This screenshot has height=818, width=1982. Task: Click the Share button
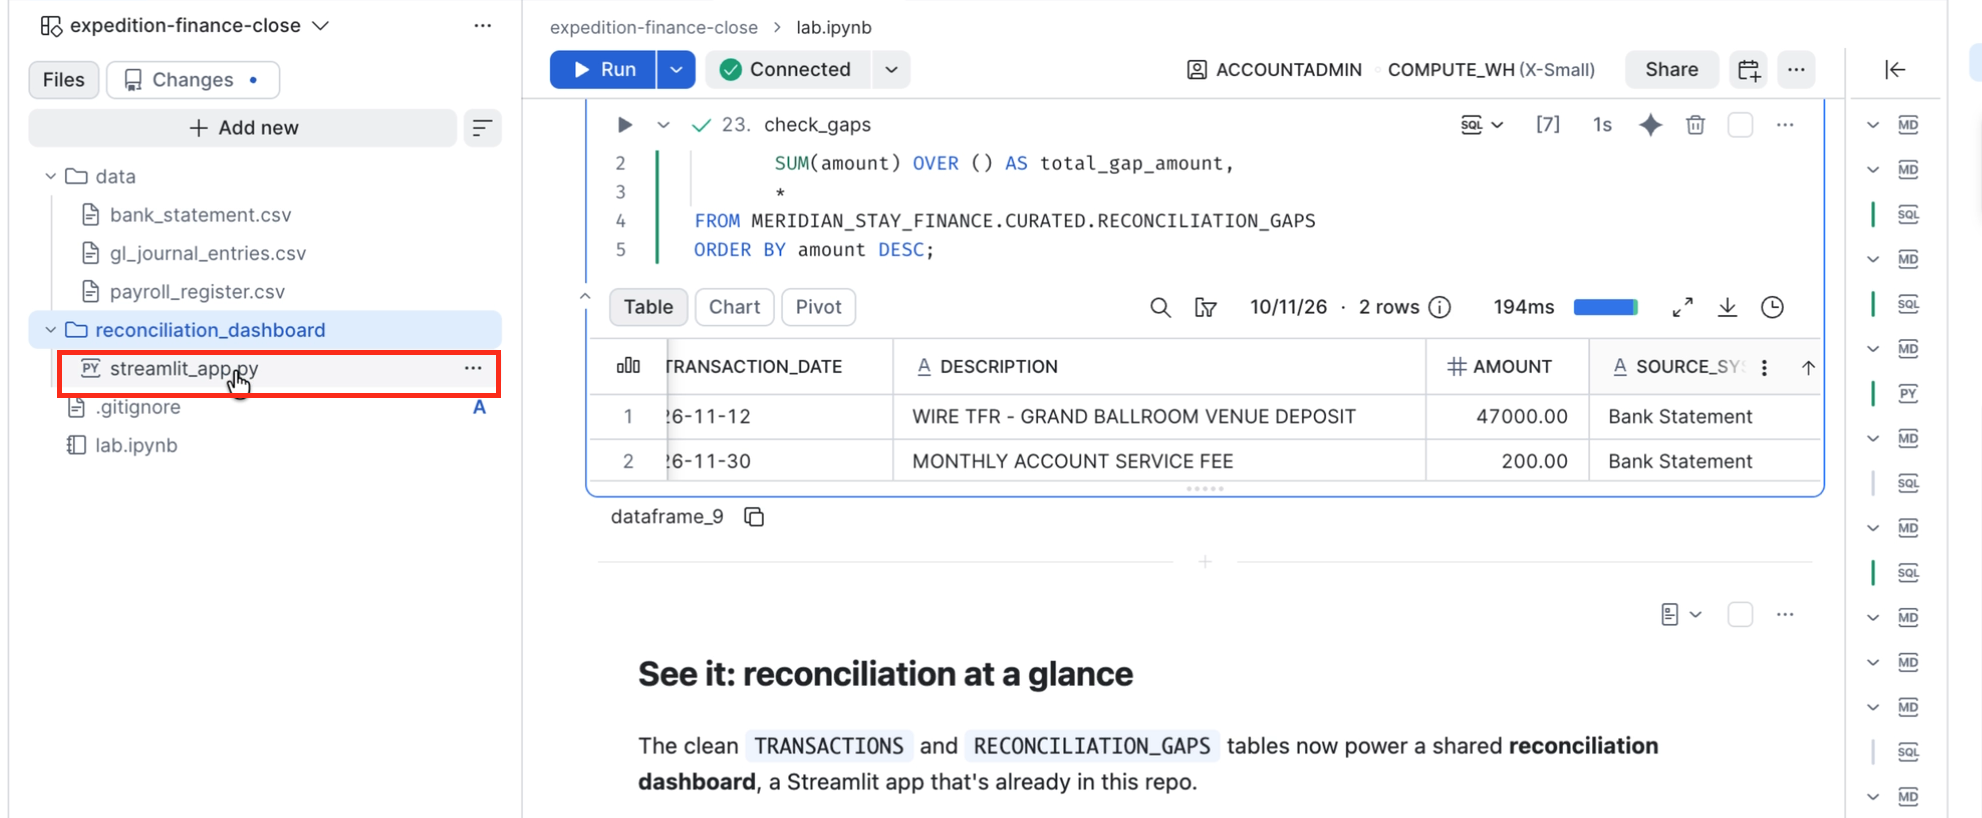(1671, 69)
